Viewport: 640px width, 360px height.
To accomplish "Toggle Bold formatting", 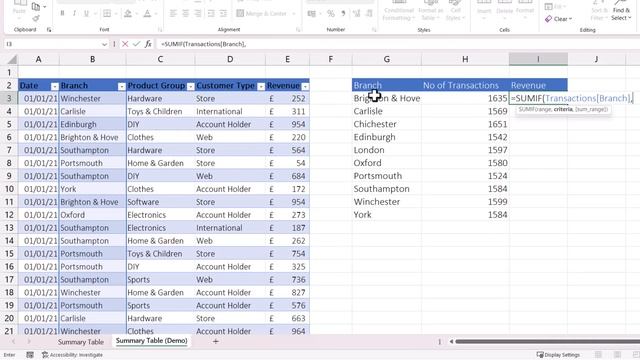I will point(62,13).
